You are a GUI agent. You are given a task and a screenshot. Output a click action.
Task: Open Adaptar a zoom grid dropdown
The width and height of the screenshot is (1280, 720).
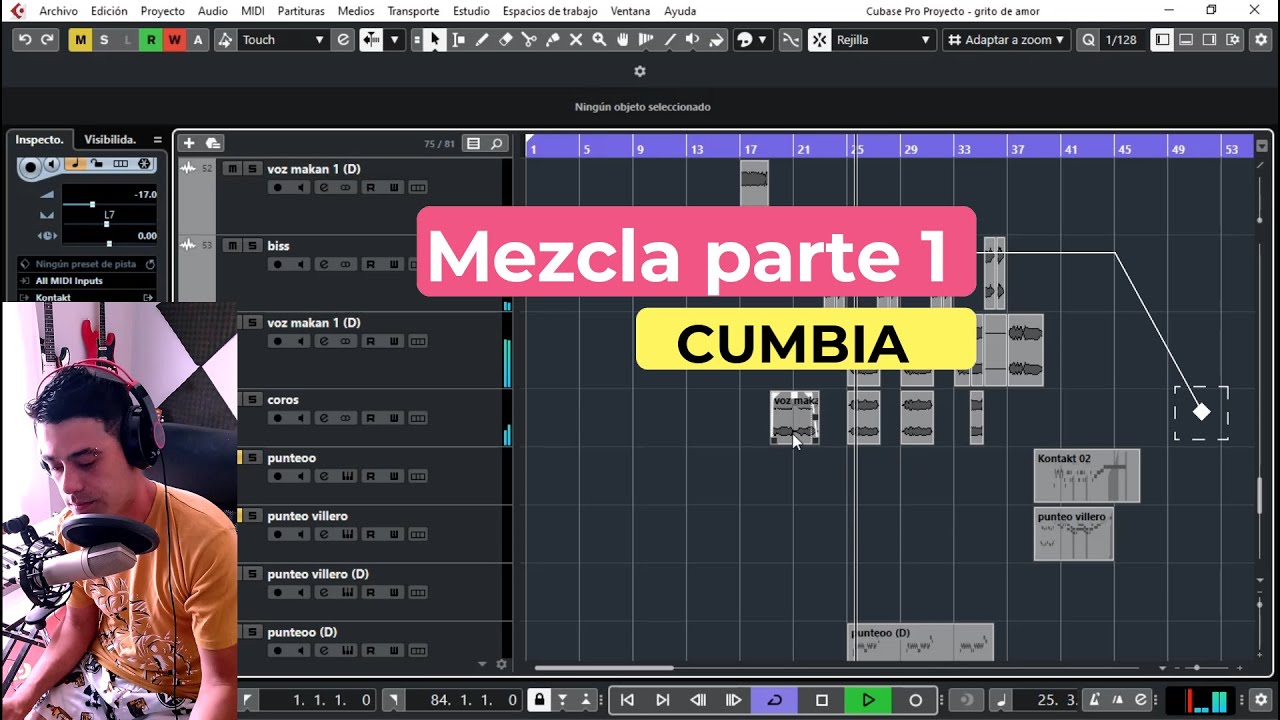[x=1007, y=40]
